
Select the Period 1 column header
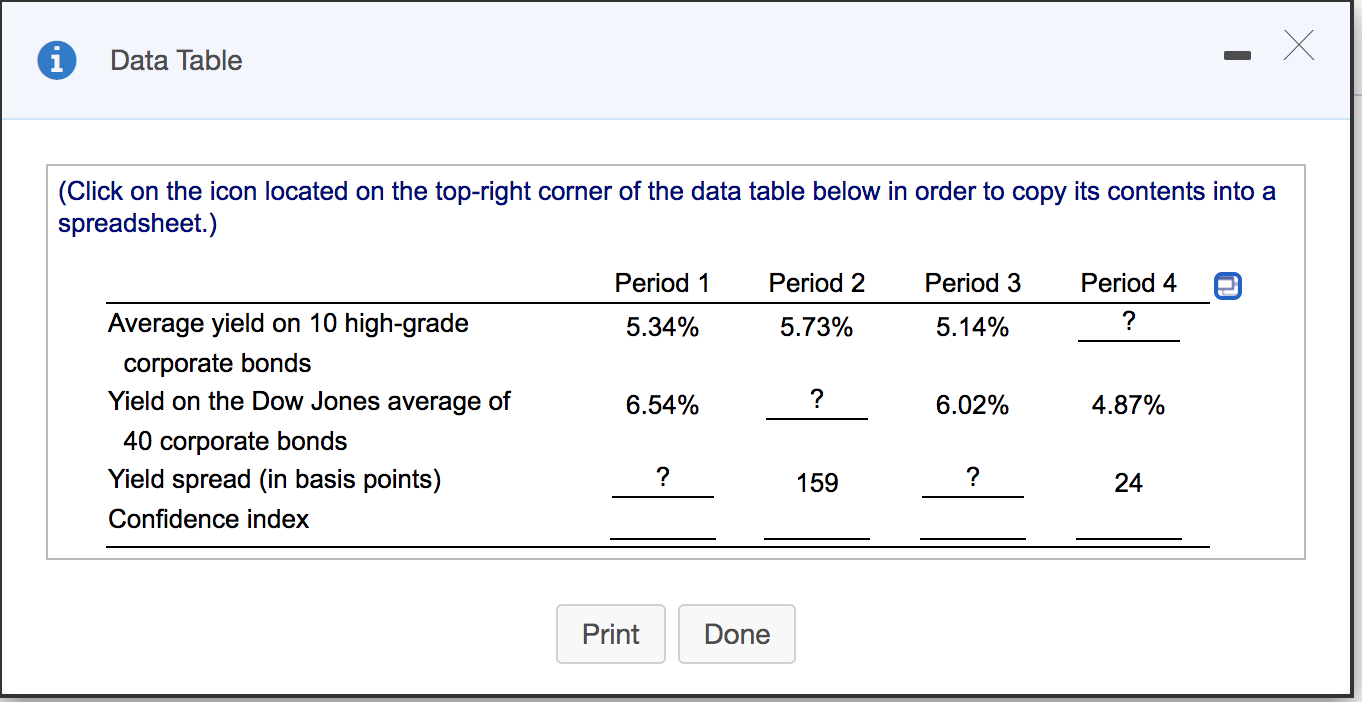click(x=662, y=283)
